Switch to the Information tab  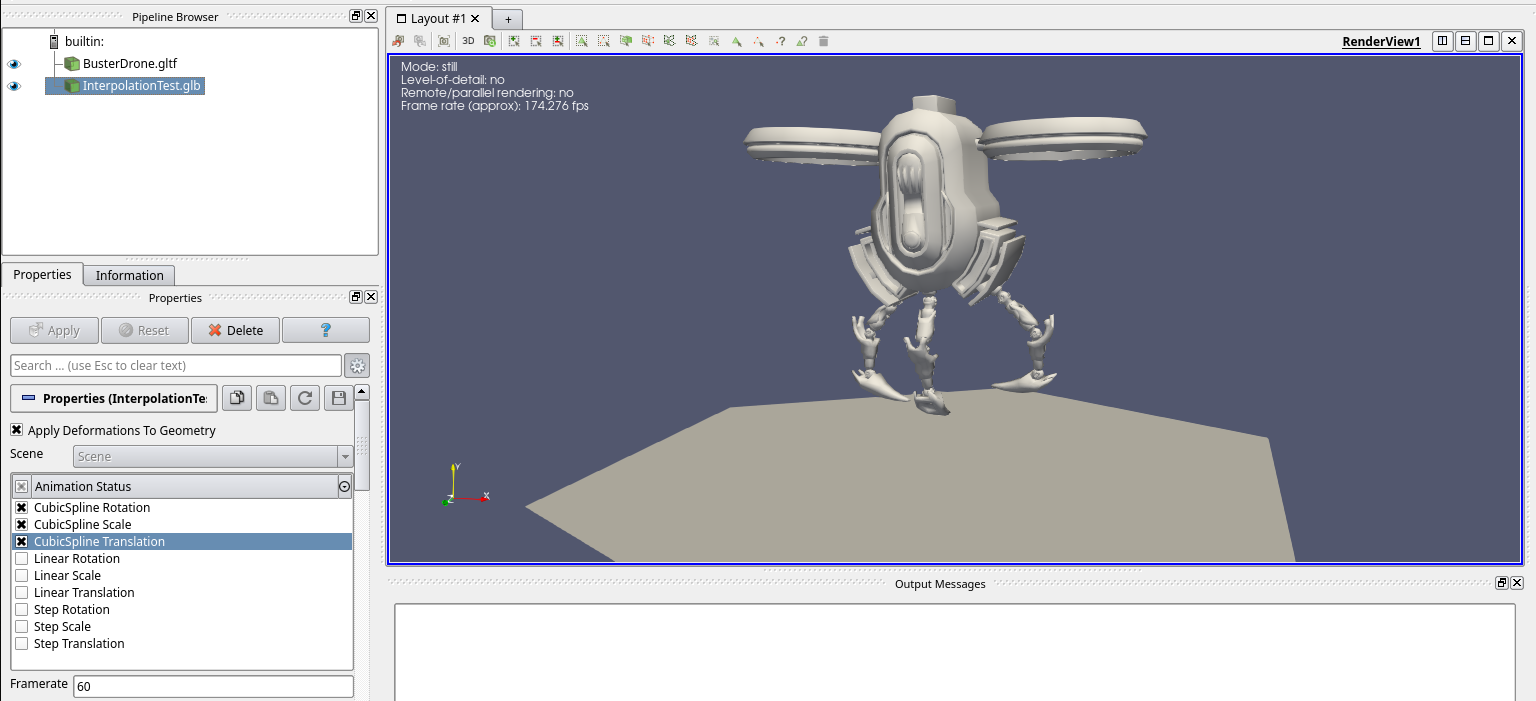pyautogui.click(x=129, y=275)
